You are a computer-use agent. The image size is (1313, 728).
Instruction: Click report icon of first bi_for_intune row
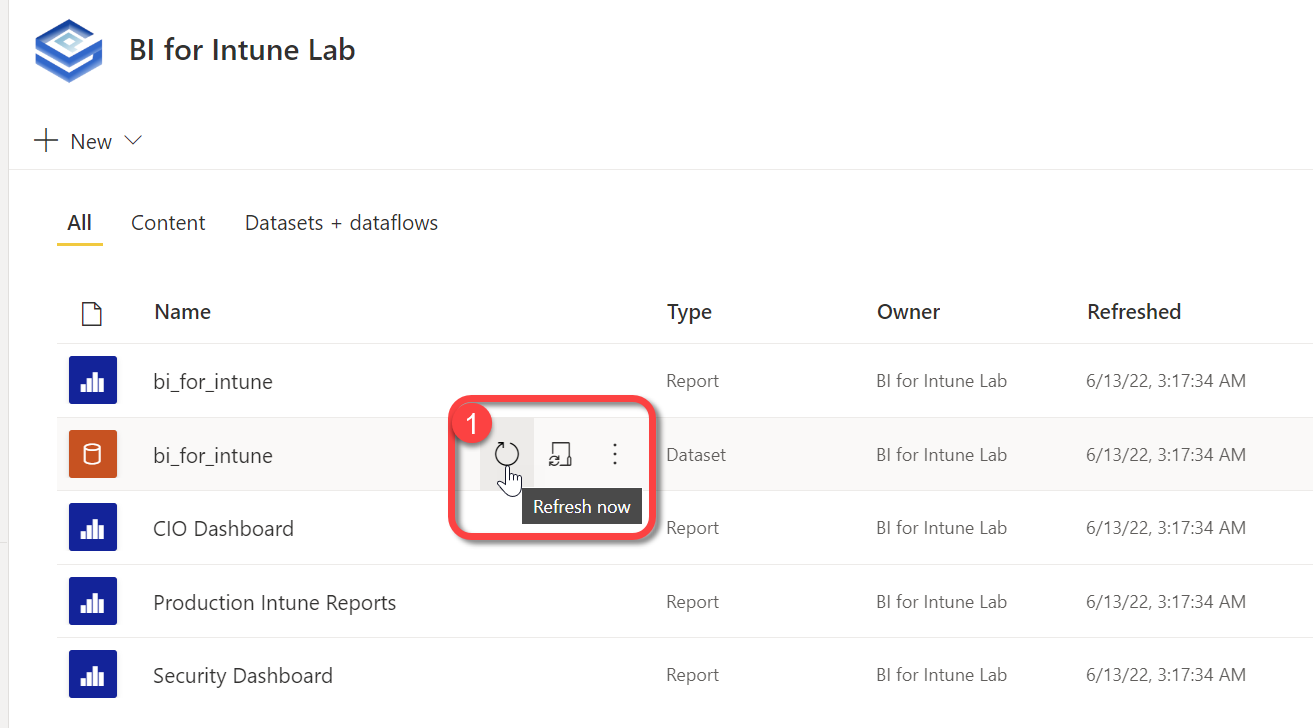pos(93,381)
